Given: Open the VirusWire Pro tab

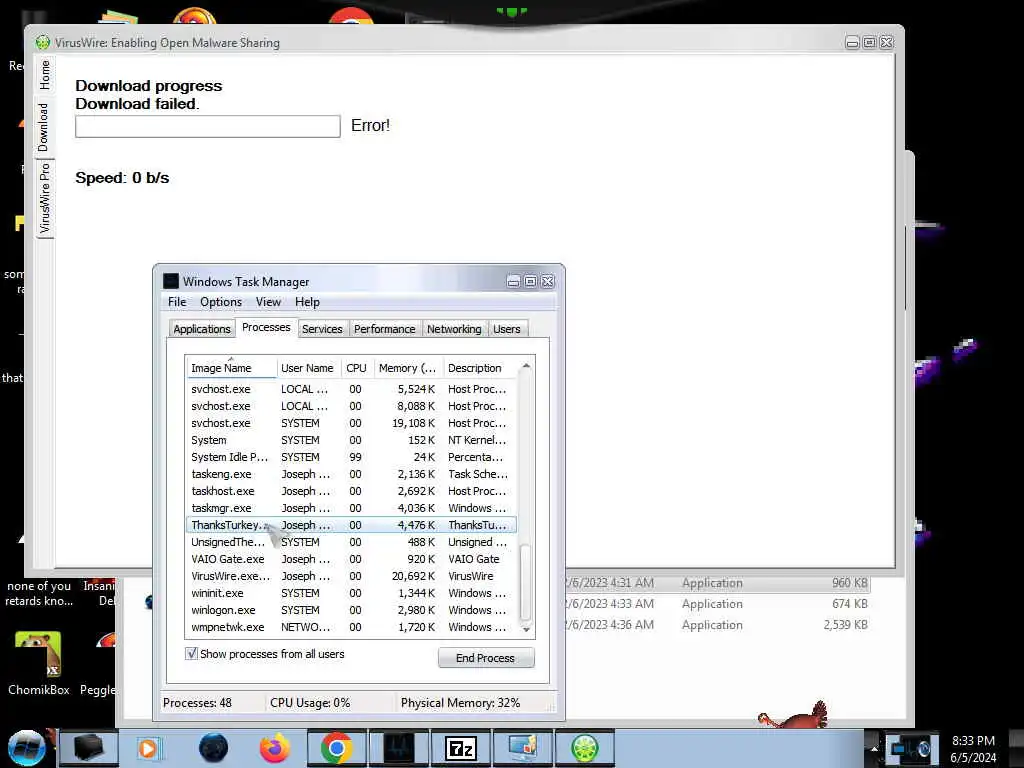Looking at the screenshot, I should (x=44, y=199).
